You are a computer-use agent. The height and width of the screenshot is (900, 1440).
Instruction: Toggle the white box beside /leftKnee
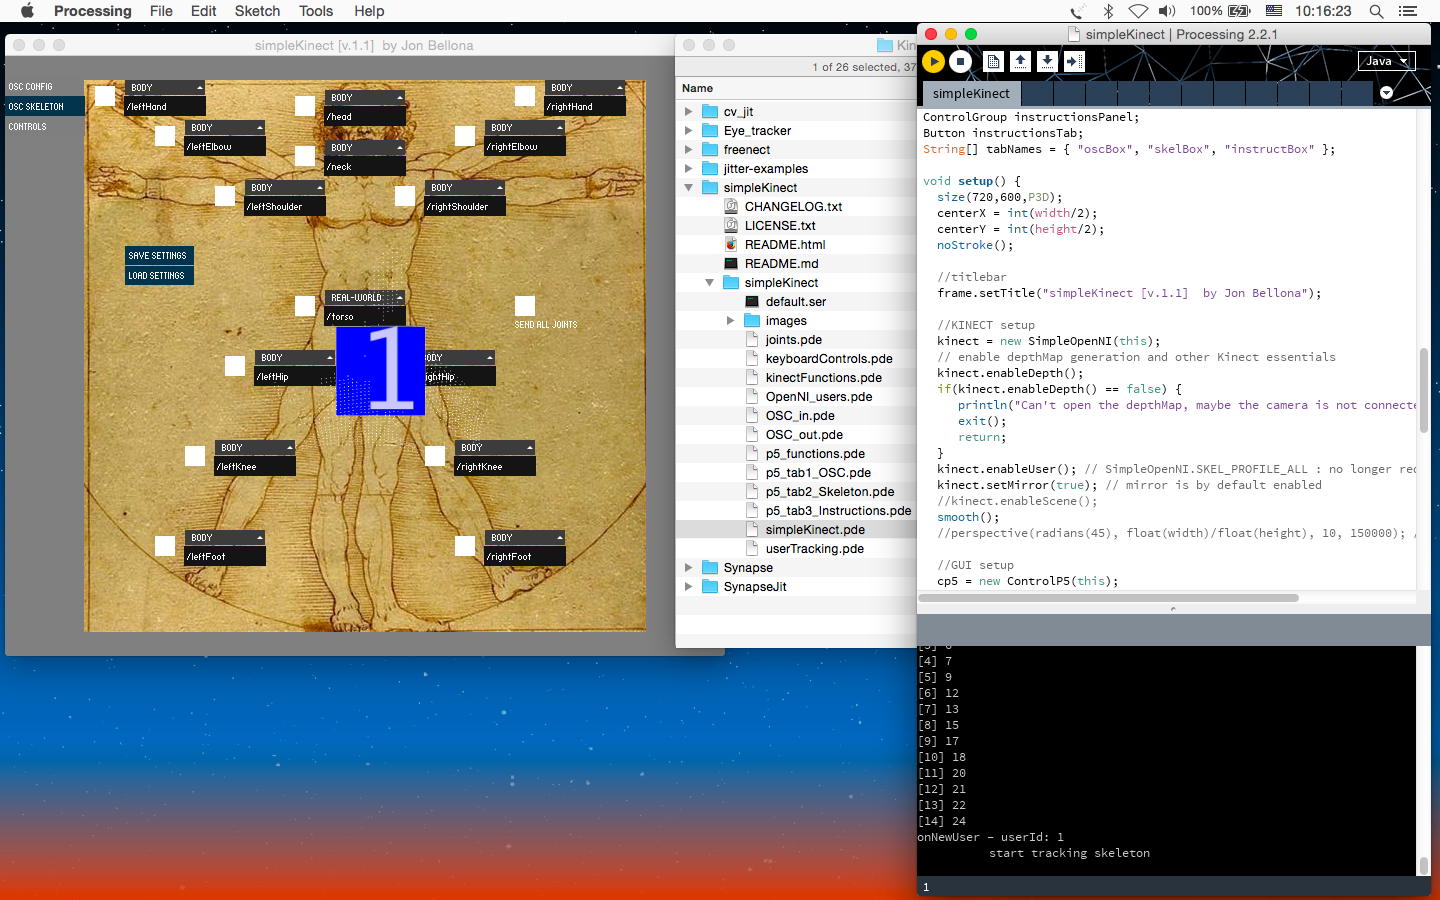195,456
